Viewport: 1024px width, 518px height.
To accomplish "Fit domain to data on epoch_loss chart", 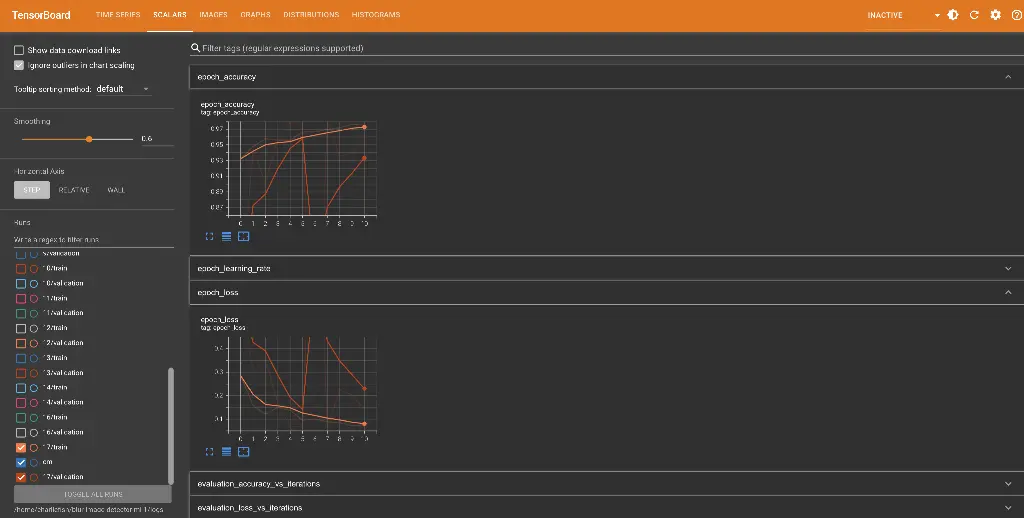I will 244,452.
